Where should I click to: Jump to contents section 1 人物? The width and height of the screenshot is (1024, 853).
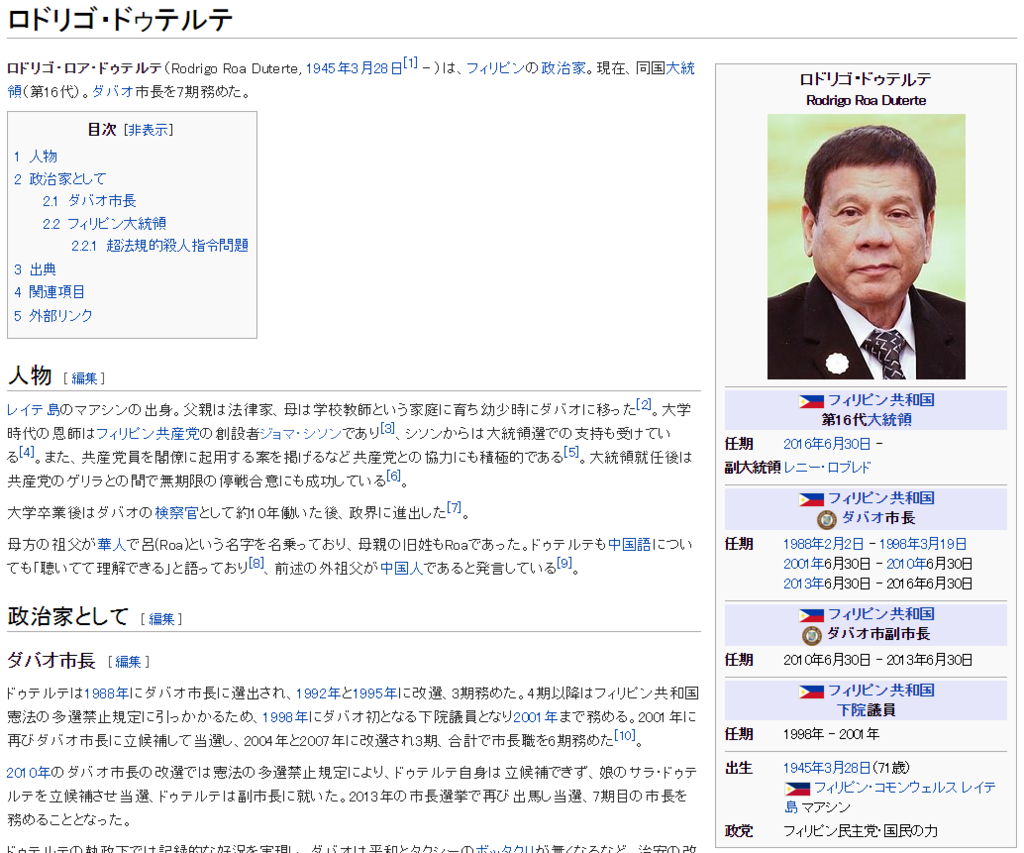[36, 157]
